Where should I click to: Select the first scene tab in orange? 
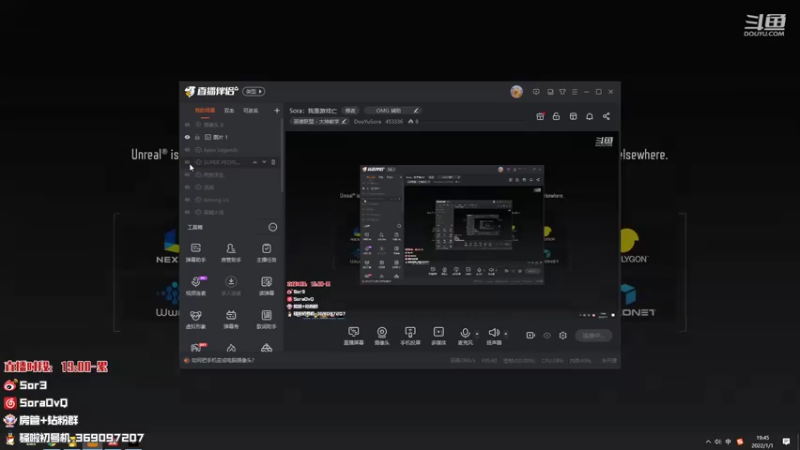205,110
